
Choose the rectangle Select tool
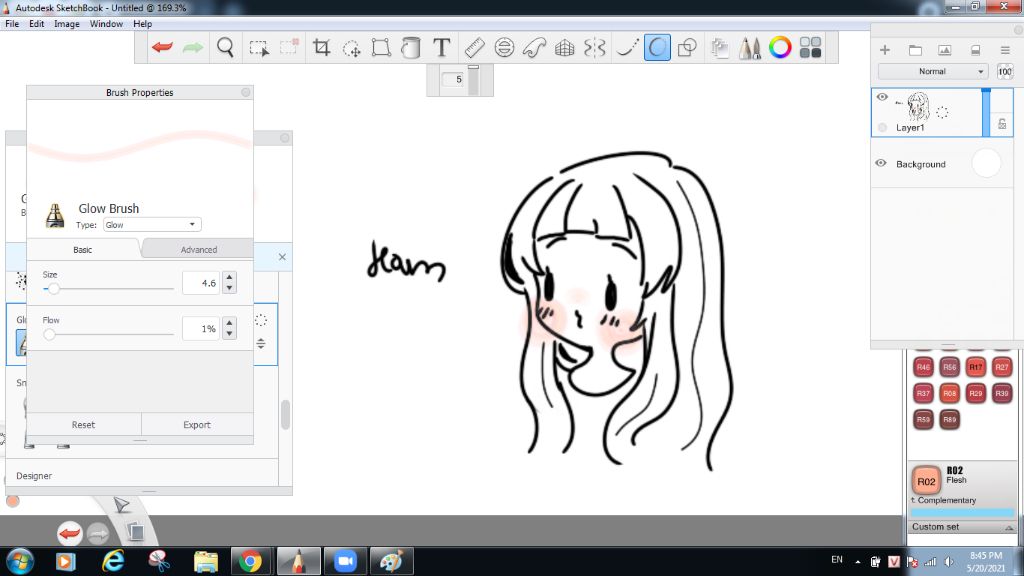(259, 48)
